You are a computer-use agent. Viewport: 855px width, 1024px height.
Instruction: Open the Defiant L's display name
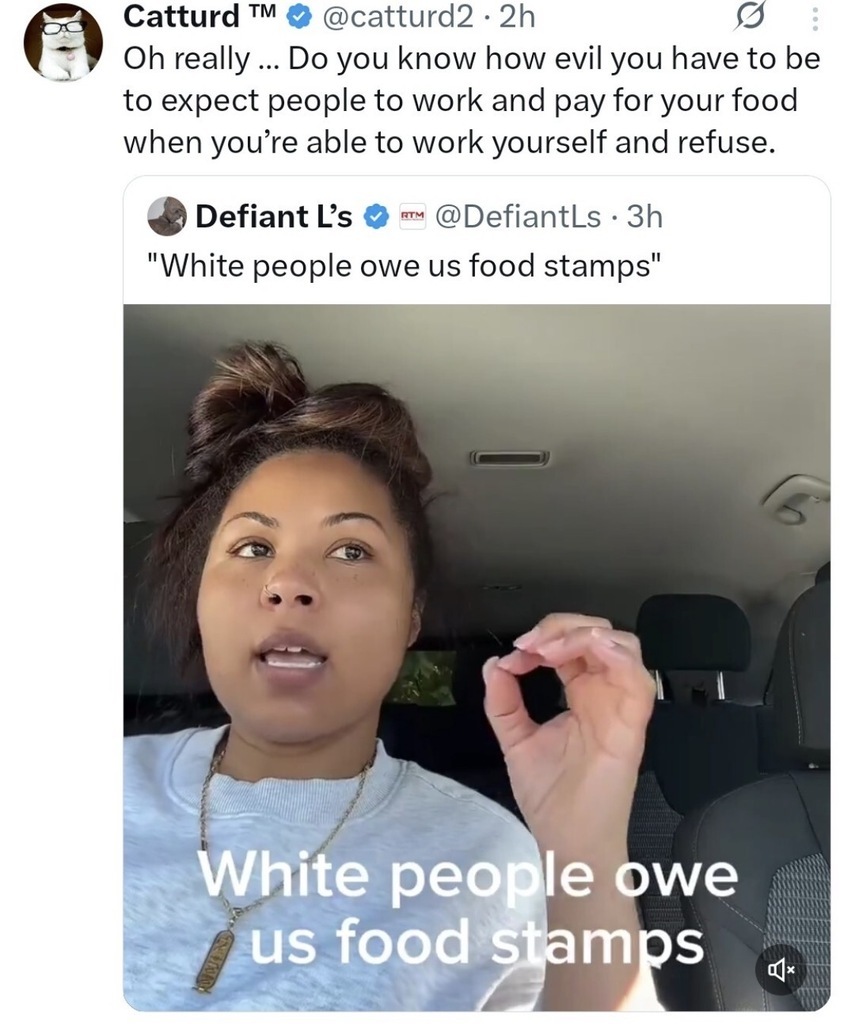[274, 216]
